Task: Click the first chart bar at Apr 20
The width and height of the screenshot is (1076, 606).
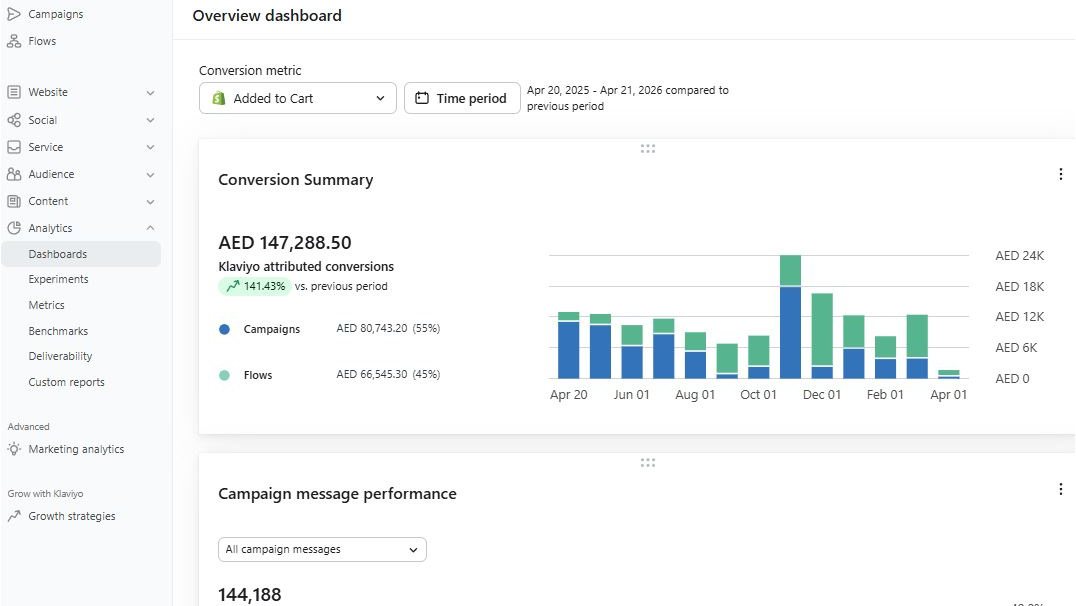Action: pyautogui.click(x=568, y=345)
